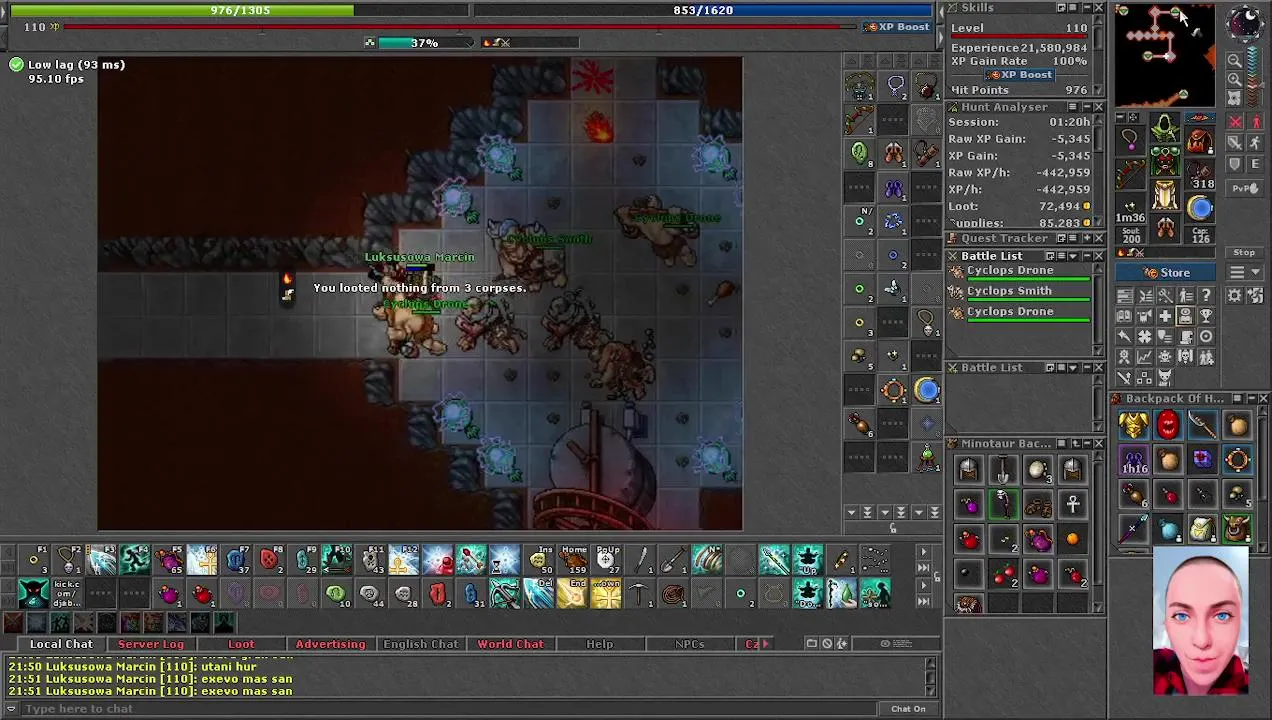Screen dimensions: 1272x720
Task: Open the book Cyclopedia icon
Action: click(1125, 317)
